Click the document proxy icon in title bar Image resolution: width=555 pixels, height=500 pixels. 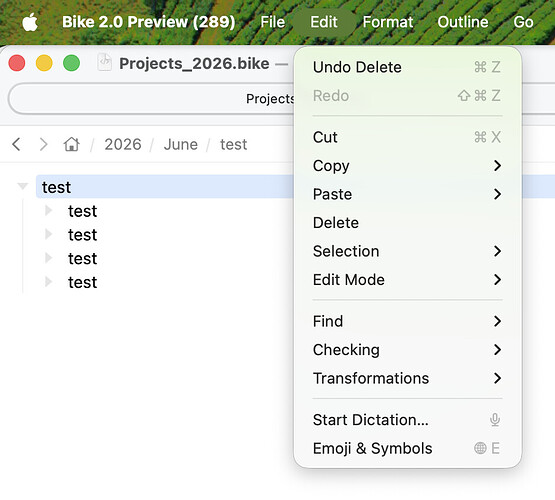click(x=104, y=62)
